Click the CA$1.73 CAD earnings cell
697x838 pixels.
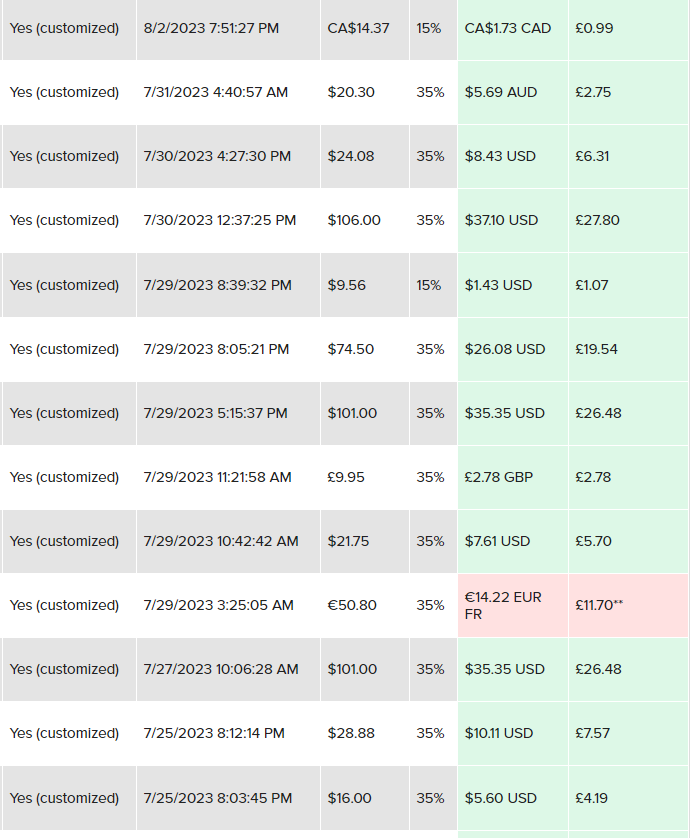[x=508, y=28]
